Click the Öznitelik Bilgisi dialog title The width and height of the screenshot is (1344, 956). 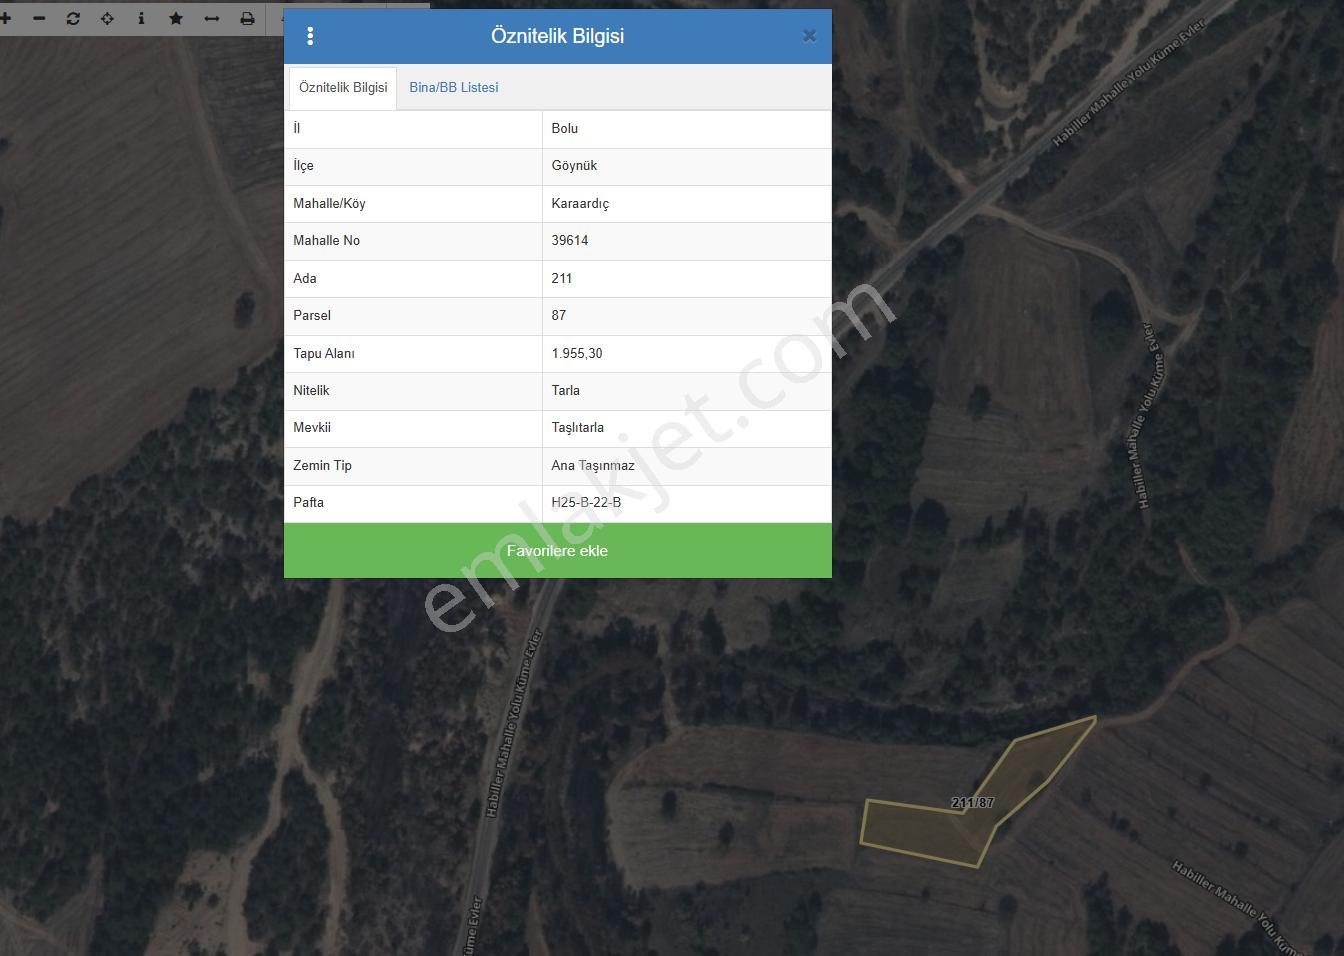(x=558, y=36)
